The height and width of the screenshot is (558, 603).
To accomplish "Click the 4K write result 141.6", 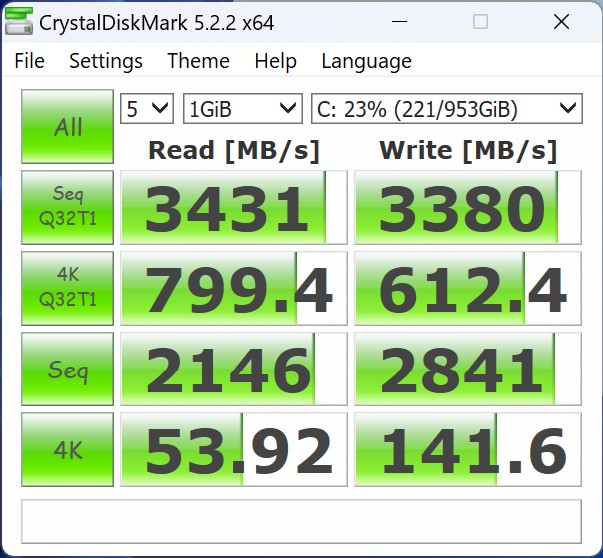I will pyautogui.click(x=468, y=450).
